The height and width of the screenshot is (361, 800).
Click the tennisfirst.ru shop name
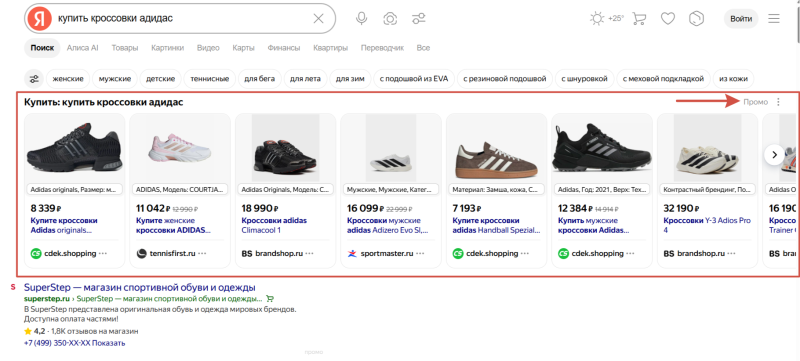pos(172,253)
